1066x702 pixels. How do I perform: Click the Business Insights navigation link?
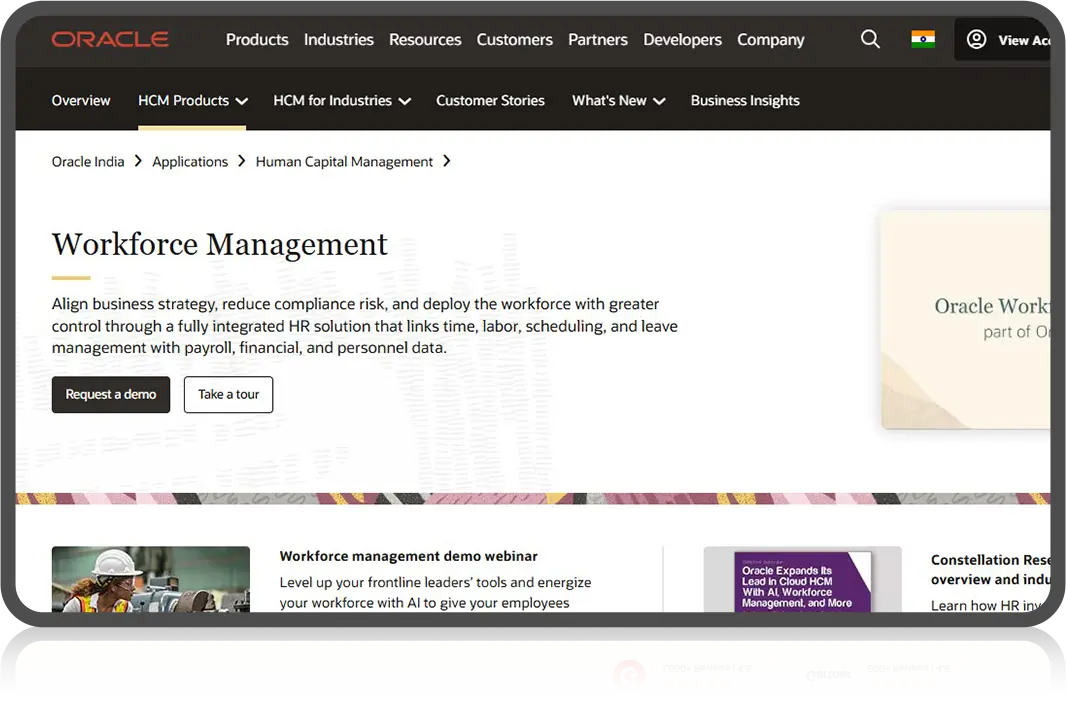click(x=745, y=100)
